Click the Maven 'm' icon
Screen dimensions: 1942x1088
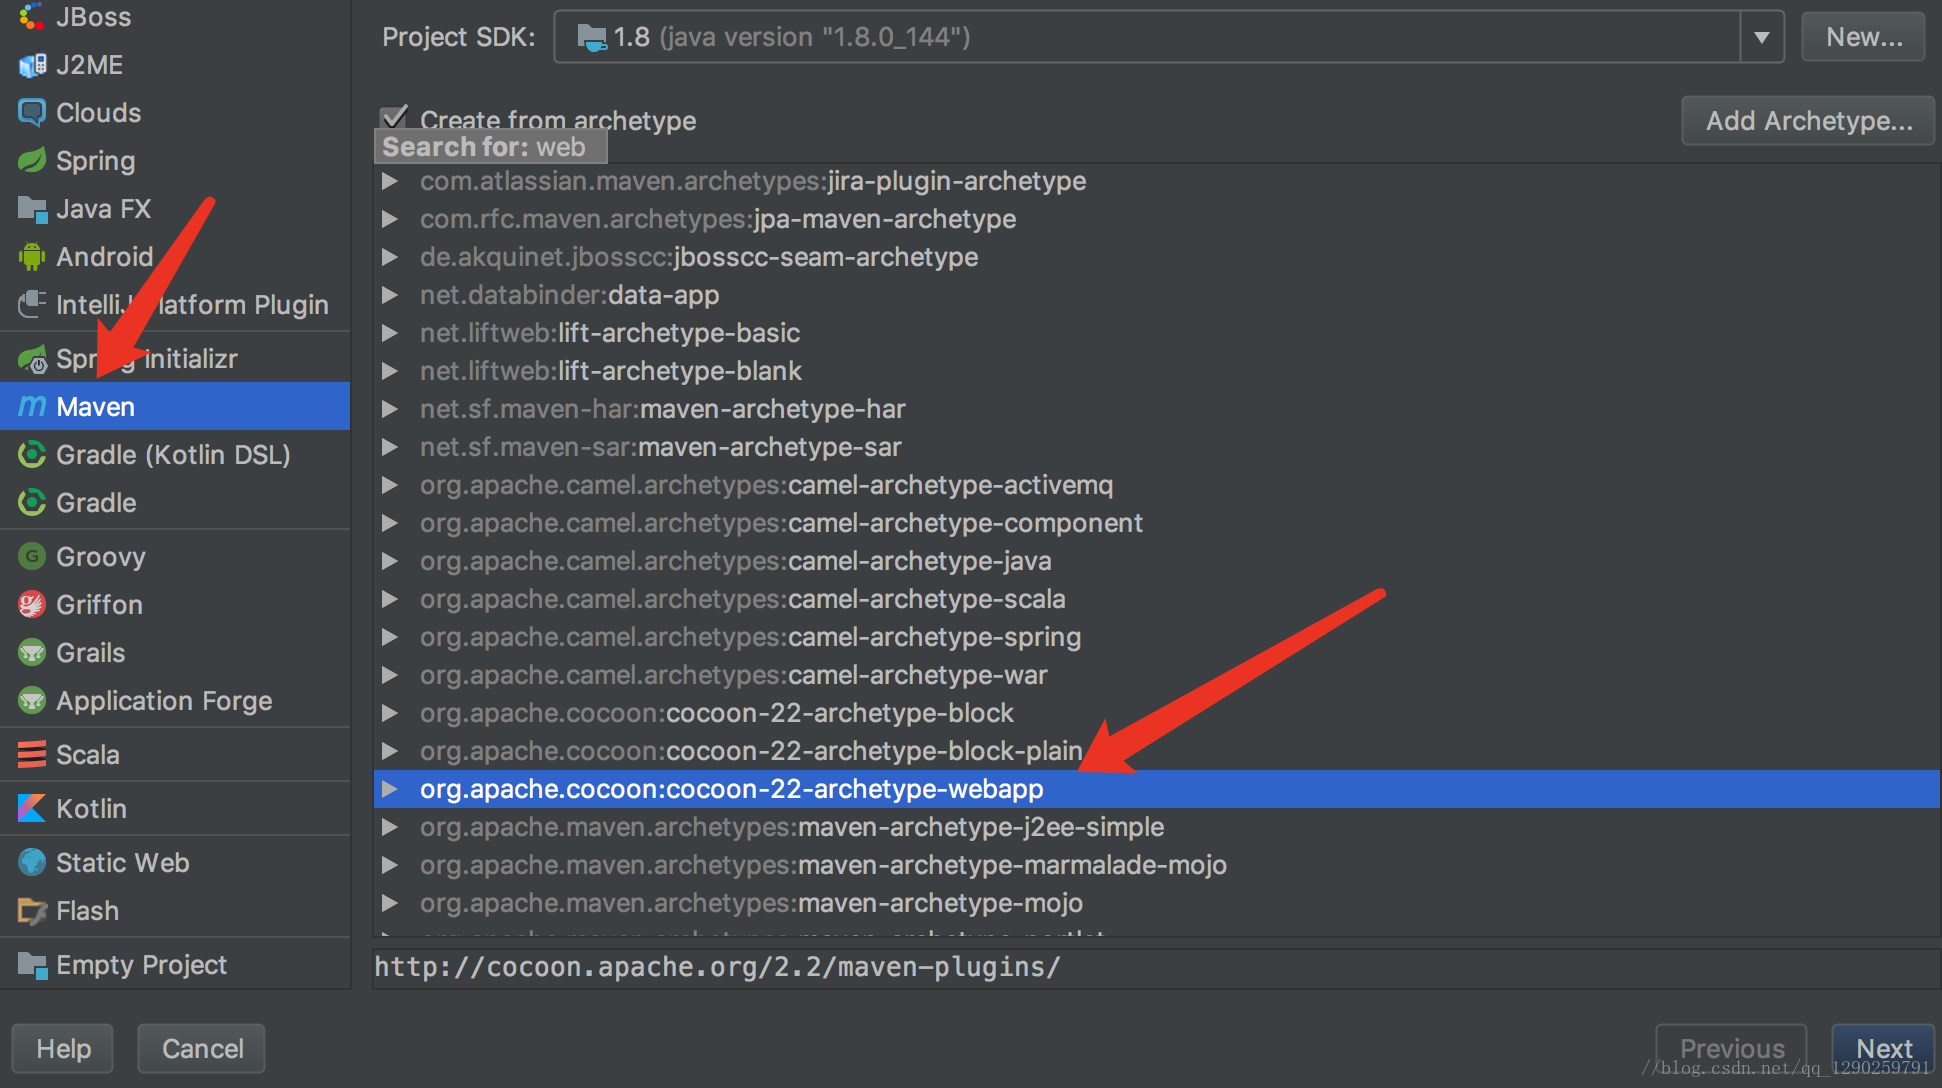pyautogui.click(x=32, y=406)
